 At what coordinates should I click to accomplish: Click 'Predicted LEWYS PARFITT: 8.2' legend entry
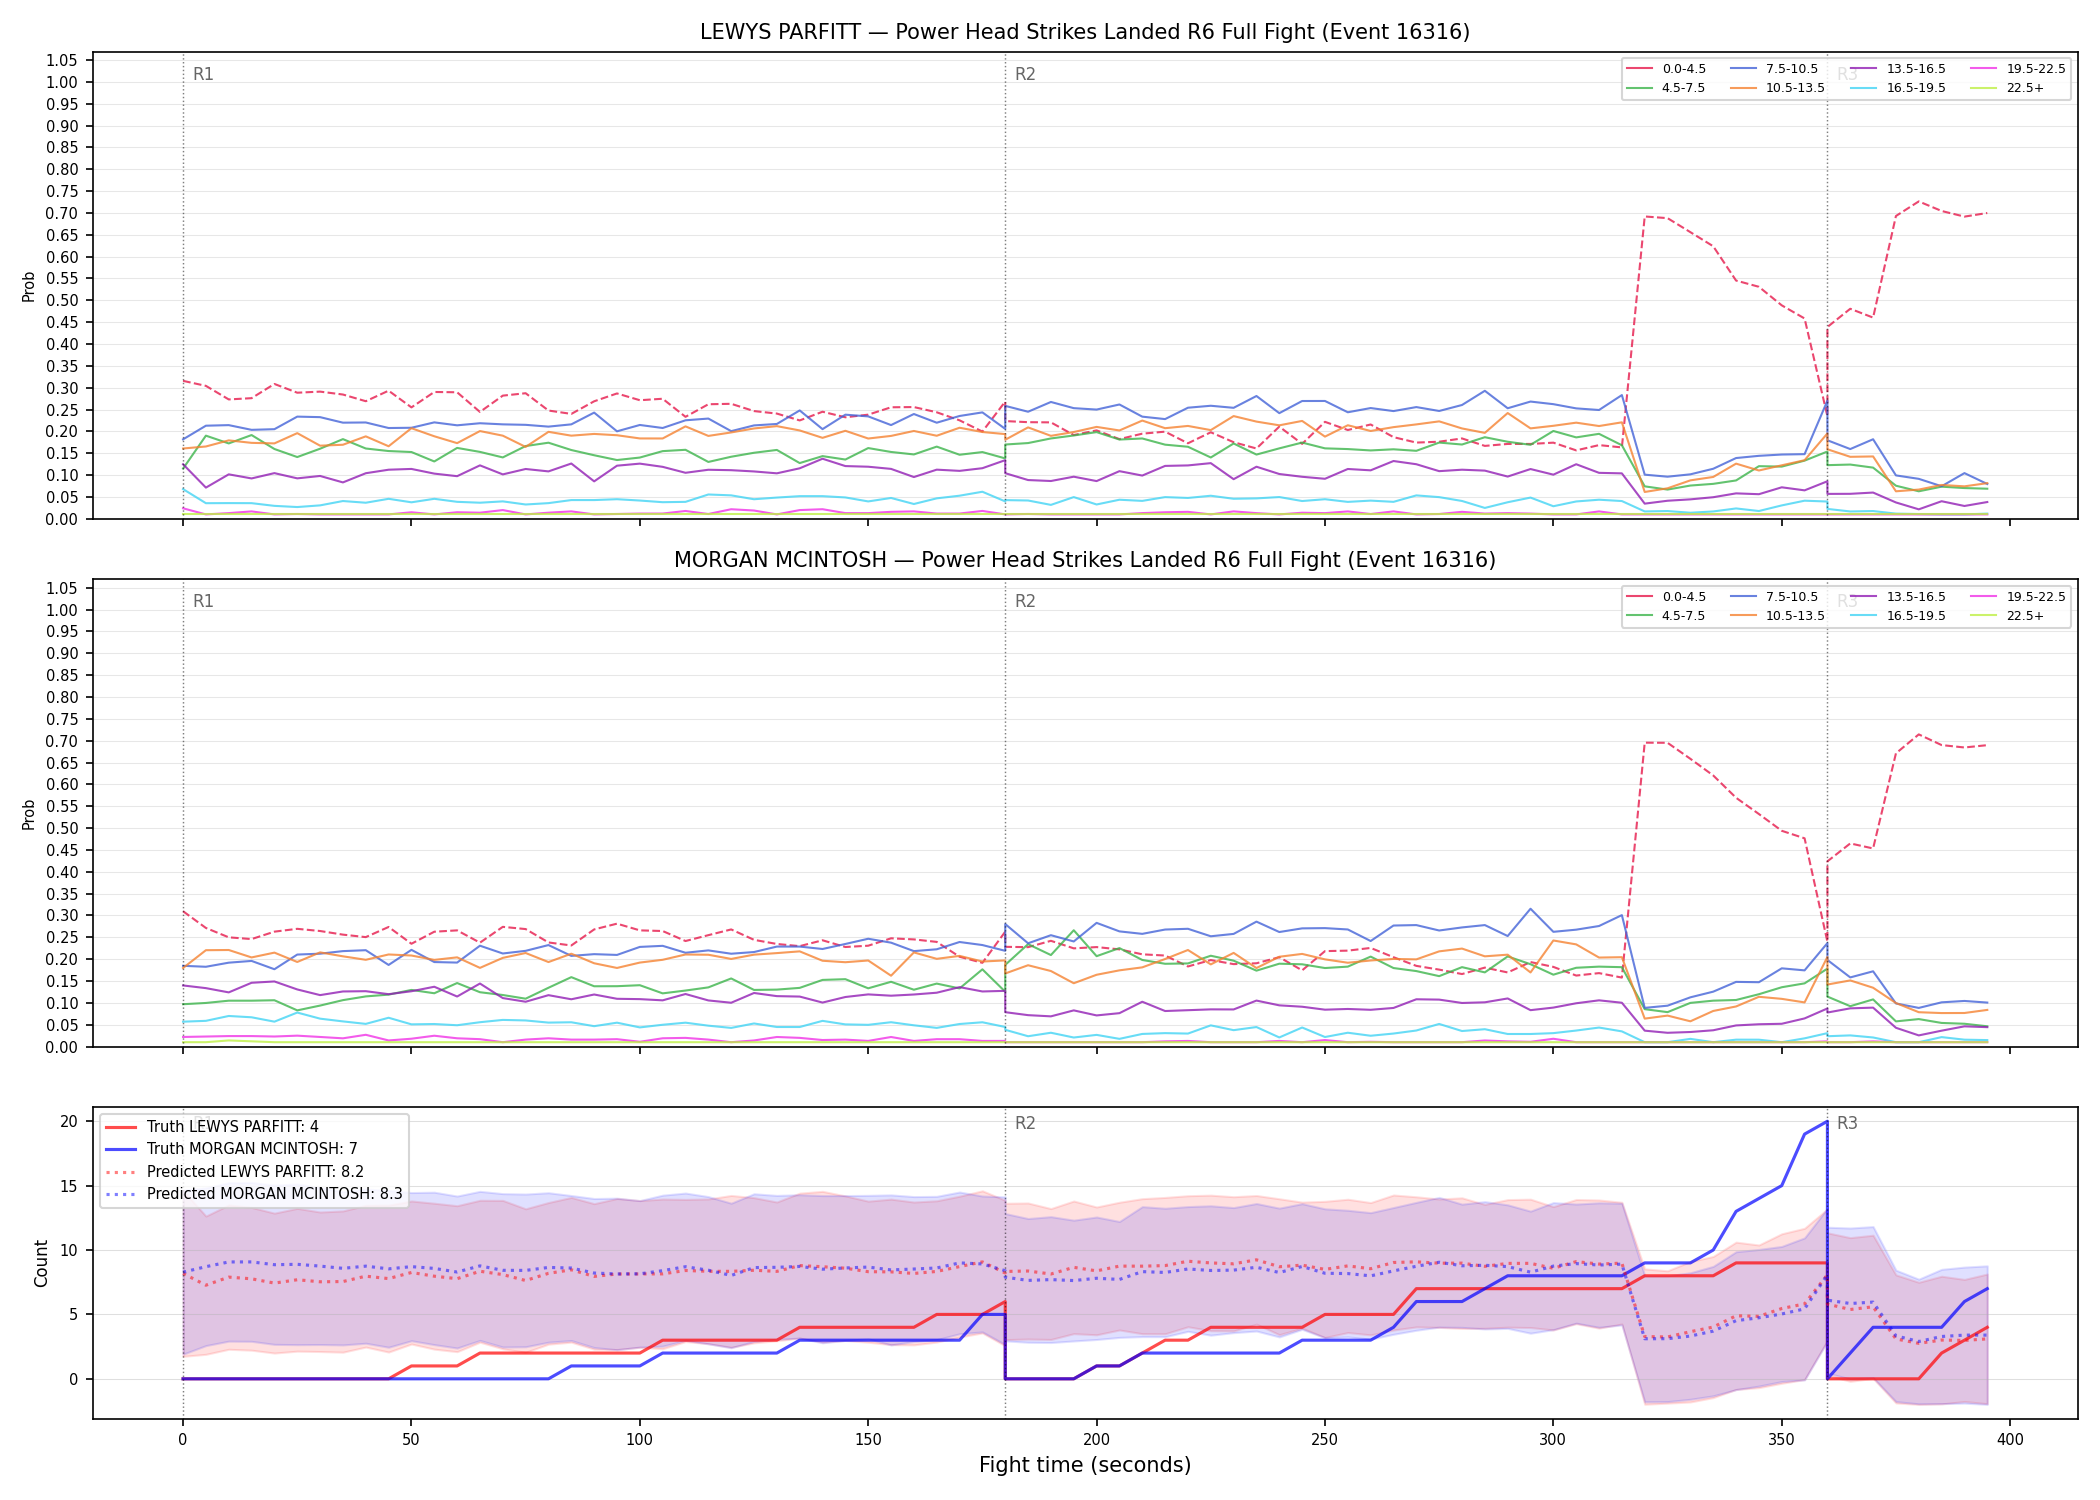[x=235, y=1172]
